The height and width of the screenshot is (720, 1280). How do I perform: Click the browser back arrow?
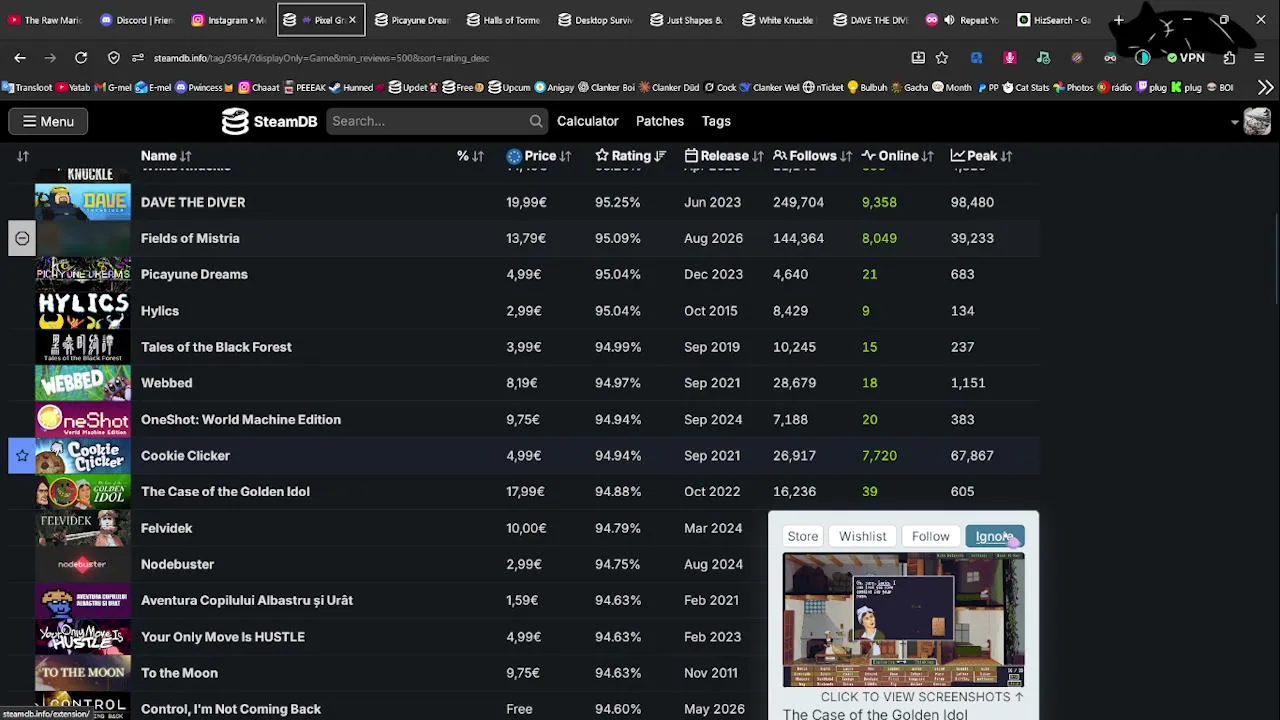point(20,58)
